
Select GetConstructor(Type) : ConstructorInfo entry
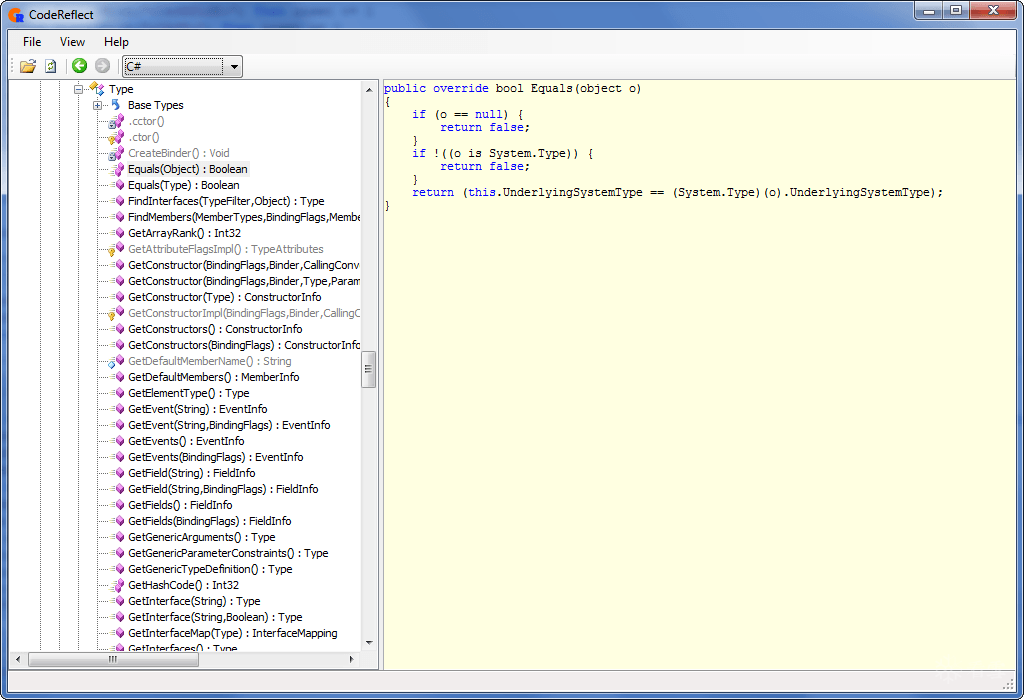225,297
